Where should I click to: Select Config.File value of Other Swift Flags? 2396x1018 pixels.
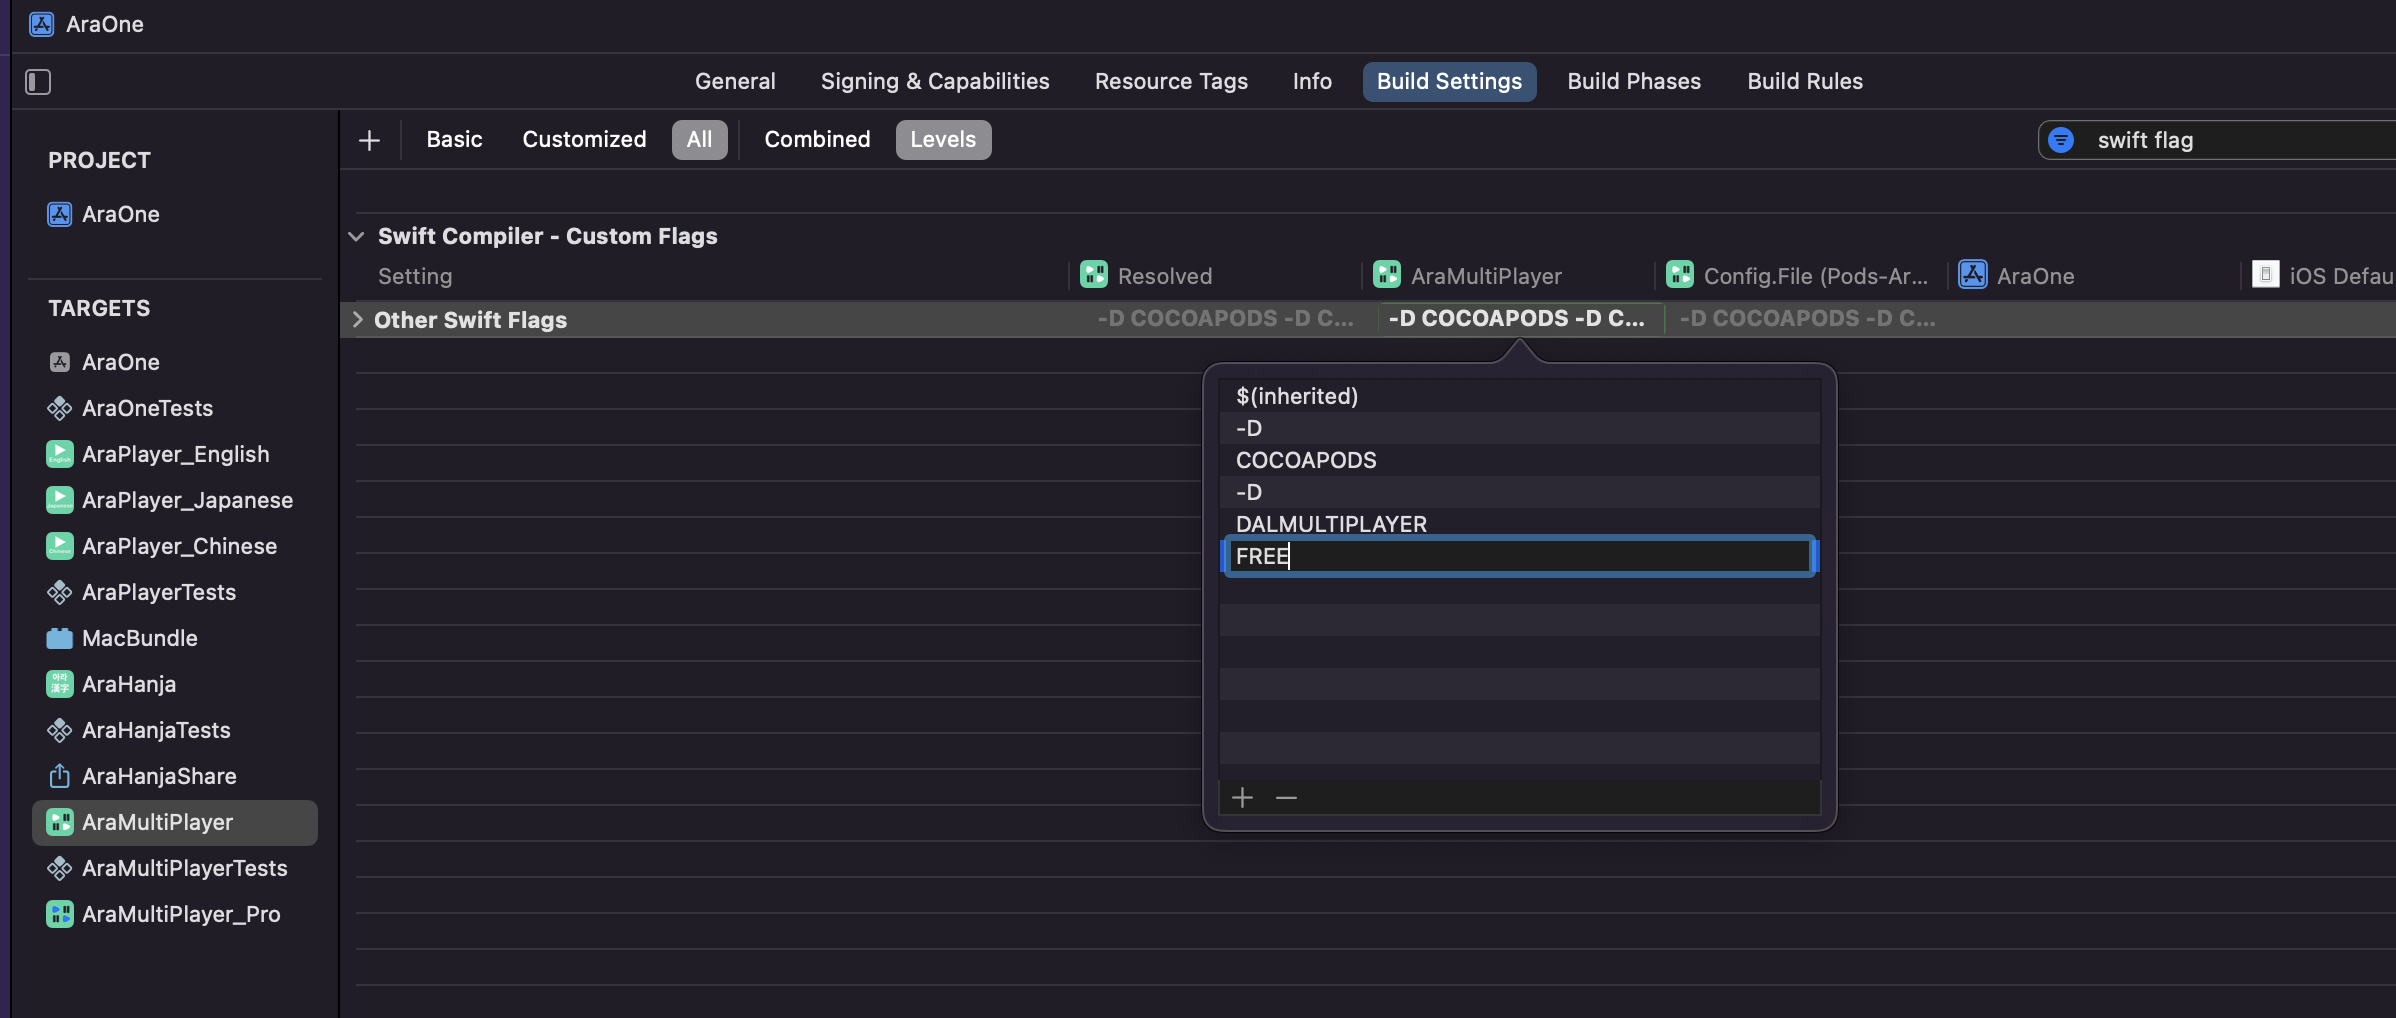[x=1808, y=318]
